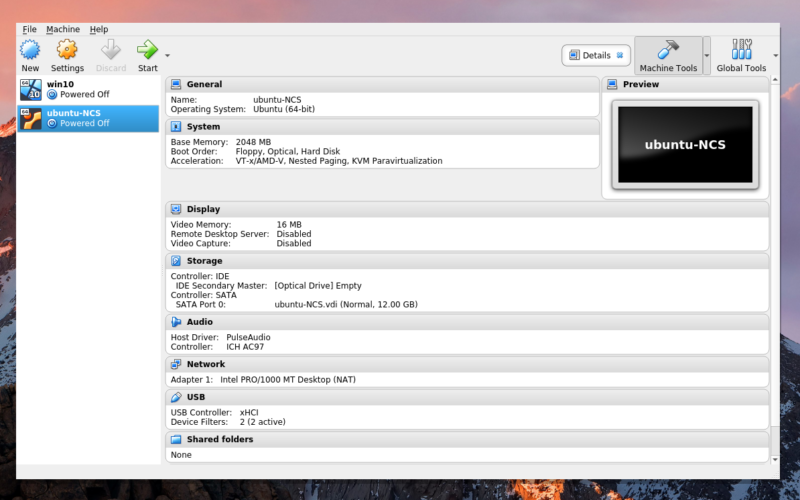Viewport: 800px width, 500px height.
Task: Click the Details button
Action: pyautogui.click(x=596, y=55)
